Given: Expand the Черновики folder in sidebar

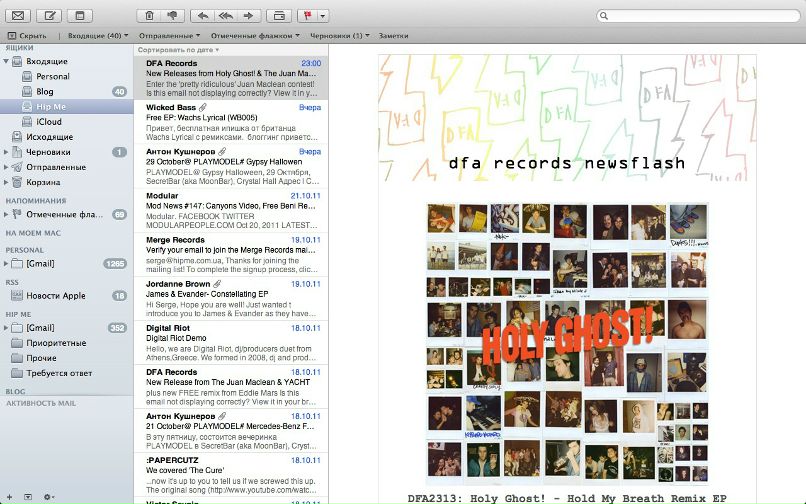Looking at the screenshot, I should [x=6, y=152].
